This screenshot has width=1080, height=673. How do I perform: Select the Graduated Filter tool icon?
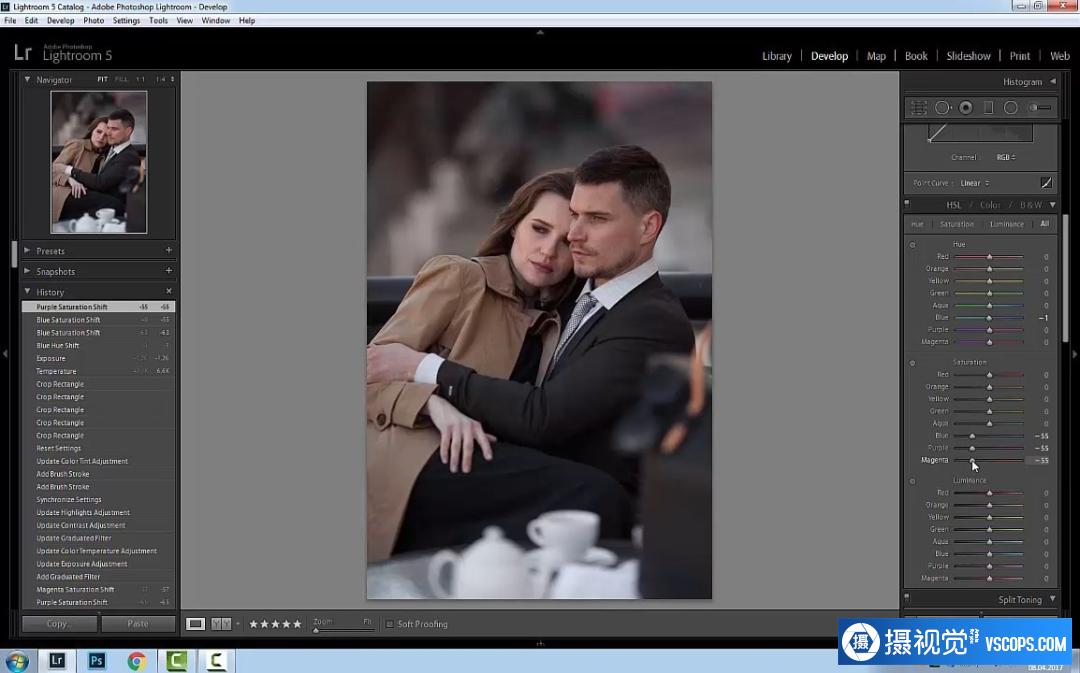(x=988, y=107)
